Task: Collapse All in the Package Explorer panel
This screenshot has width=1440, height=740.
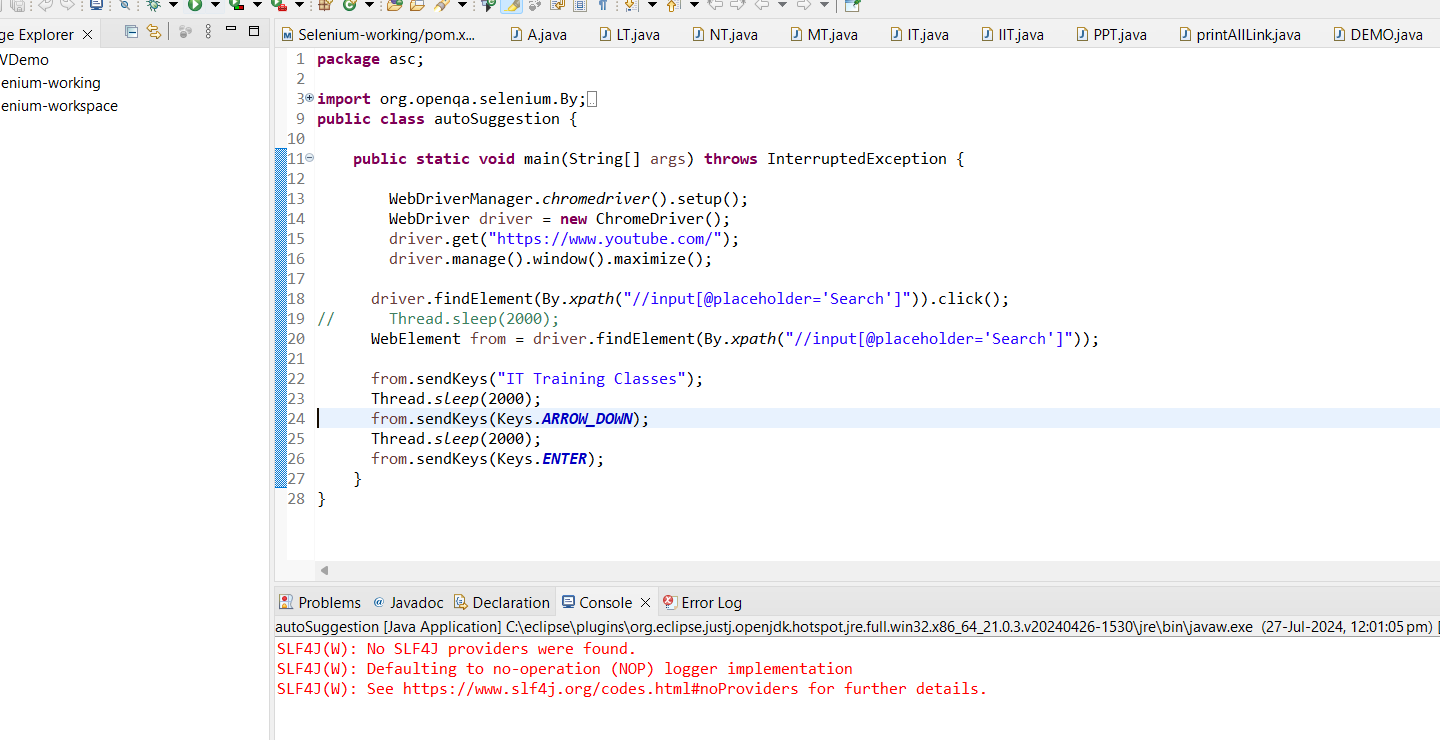Action: pyautogui.click(x=131, y=31)
